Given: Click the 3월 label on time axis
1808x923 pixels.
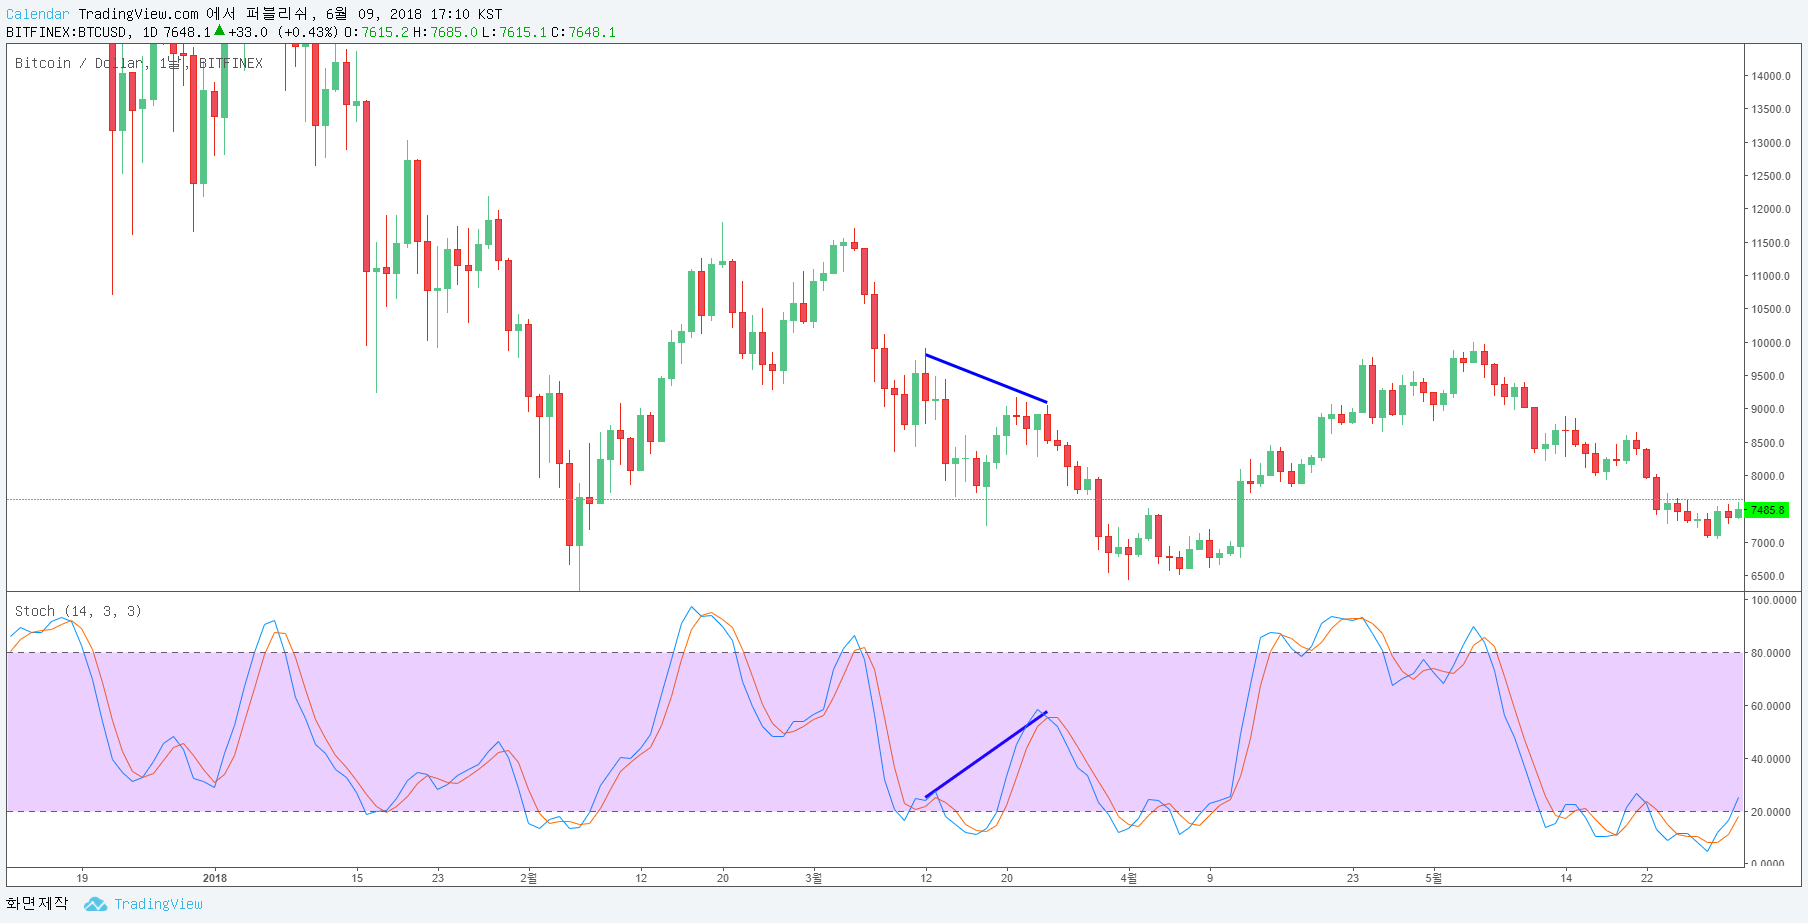Looking at the screenshot, I should tap(814, 878).
